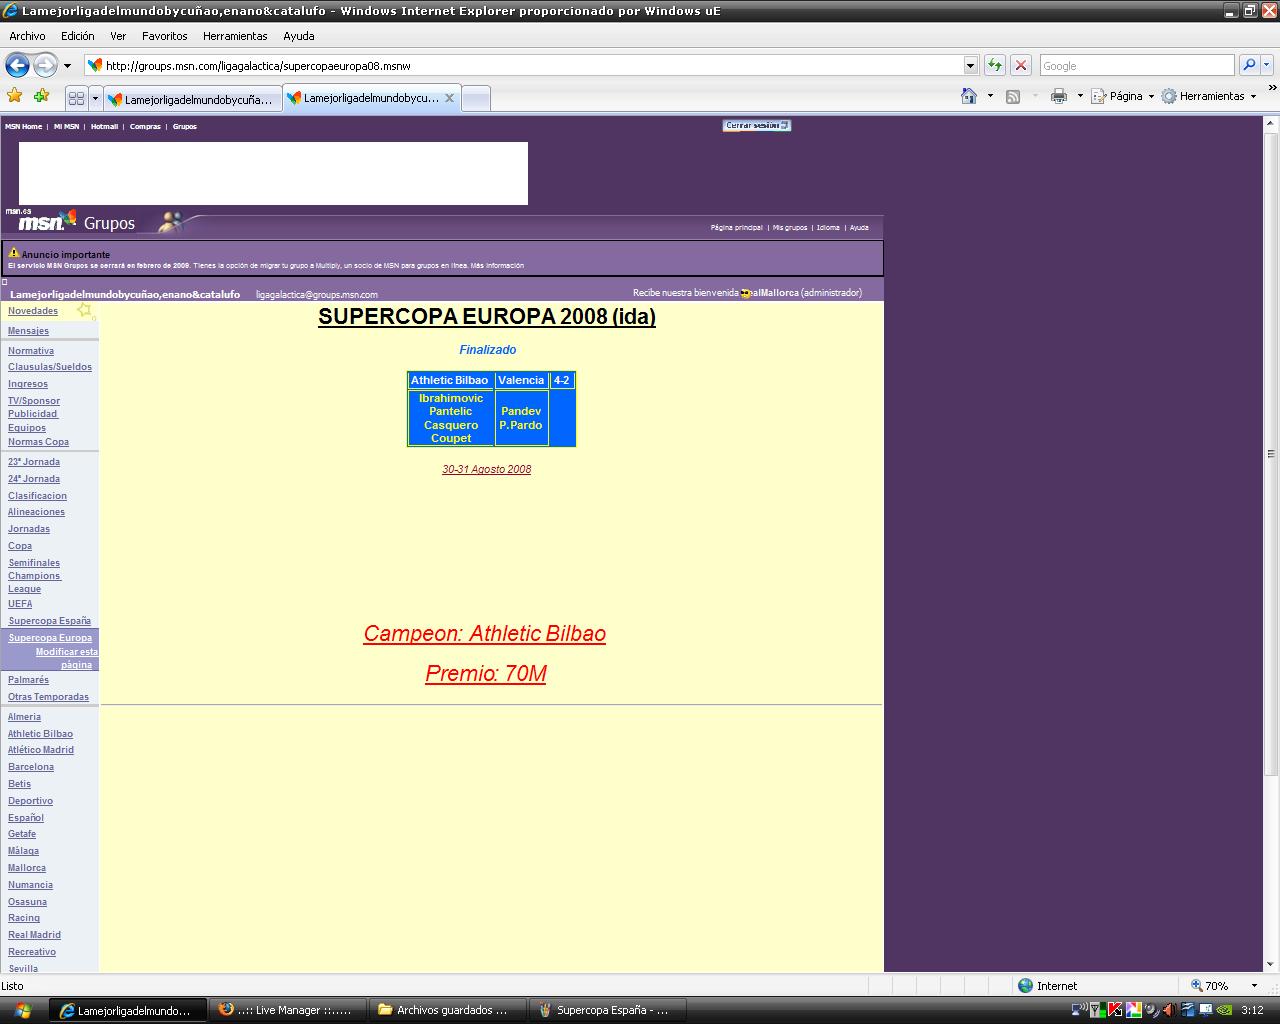
Task: Switch to the first Lamejorligadelmundobycuña tab
Action: point(192,99)
